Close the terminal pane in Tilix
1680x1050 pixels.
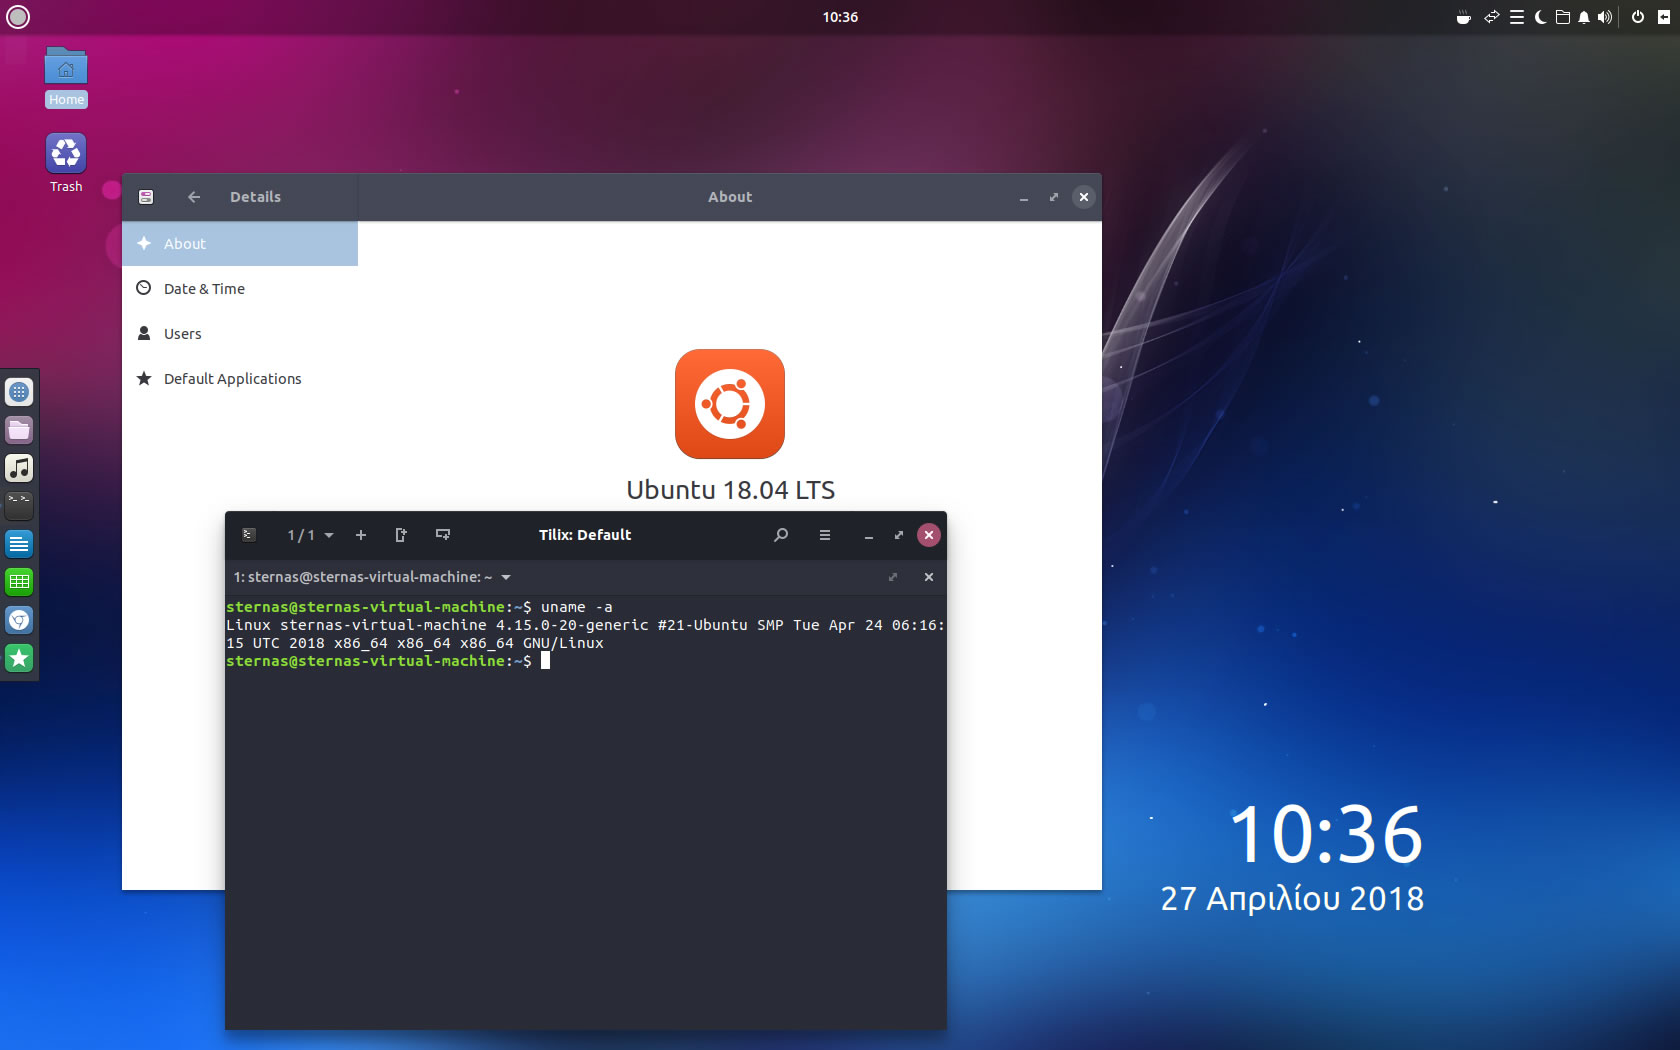(929, 577)
